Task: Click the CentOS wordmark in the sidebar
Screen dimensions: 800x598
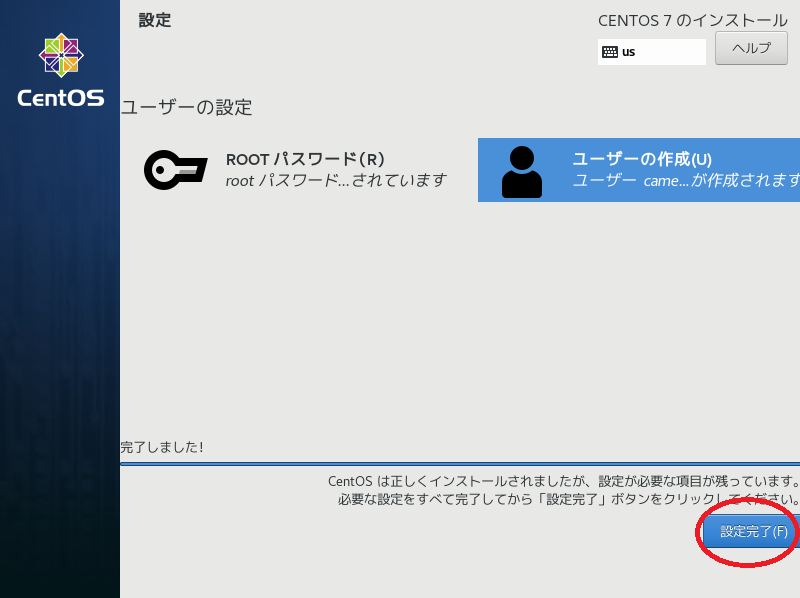Action: pyautogui.click(x=61, y=98)
